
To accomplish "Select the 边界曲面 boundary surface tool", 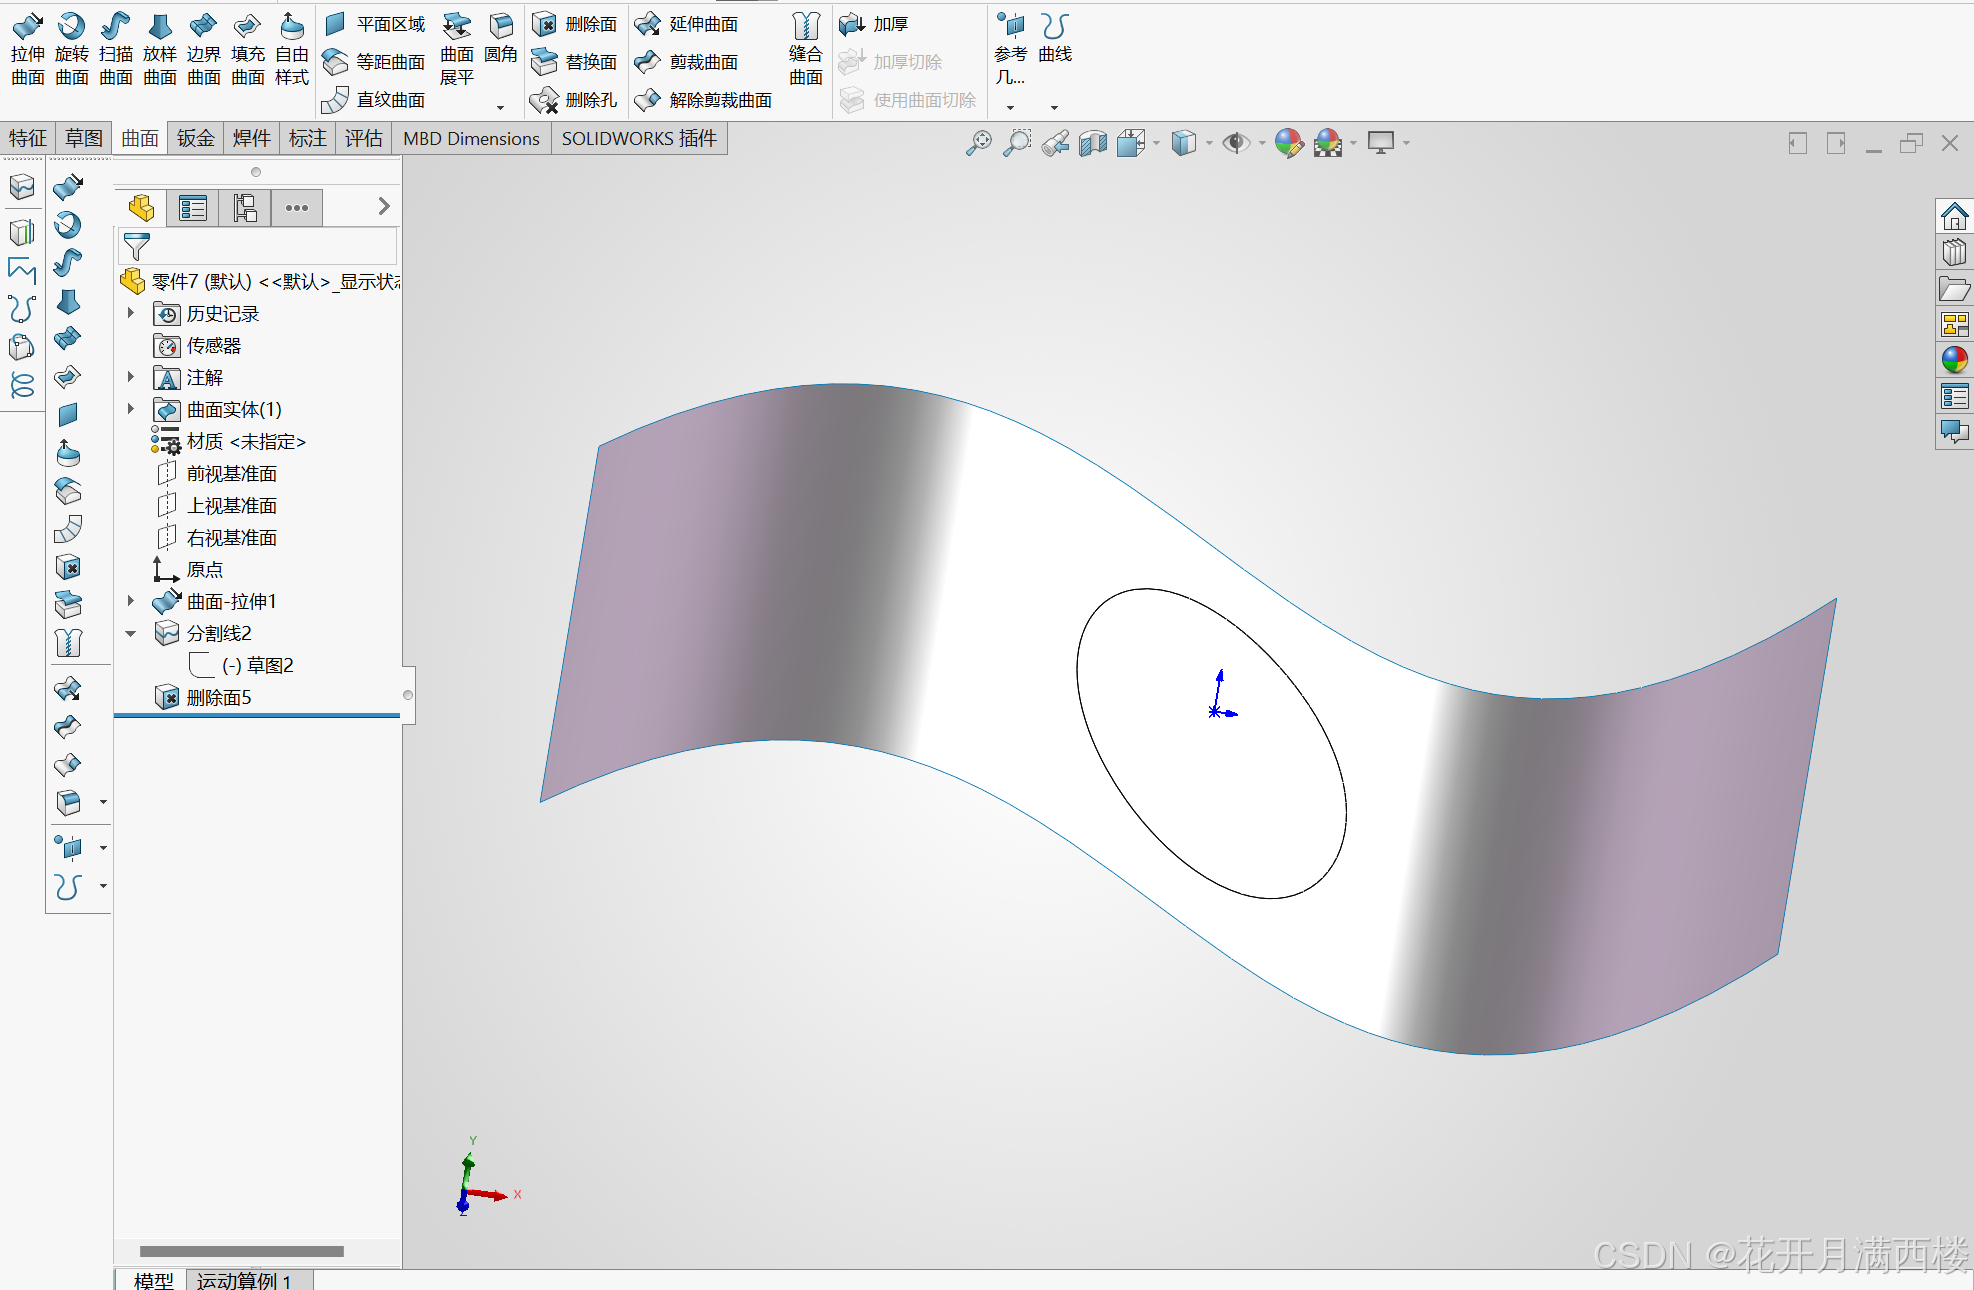I will coord(204,50).
